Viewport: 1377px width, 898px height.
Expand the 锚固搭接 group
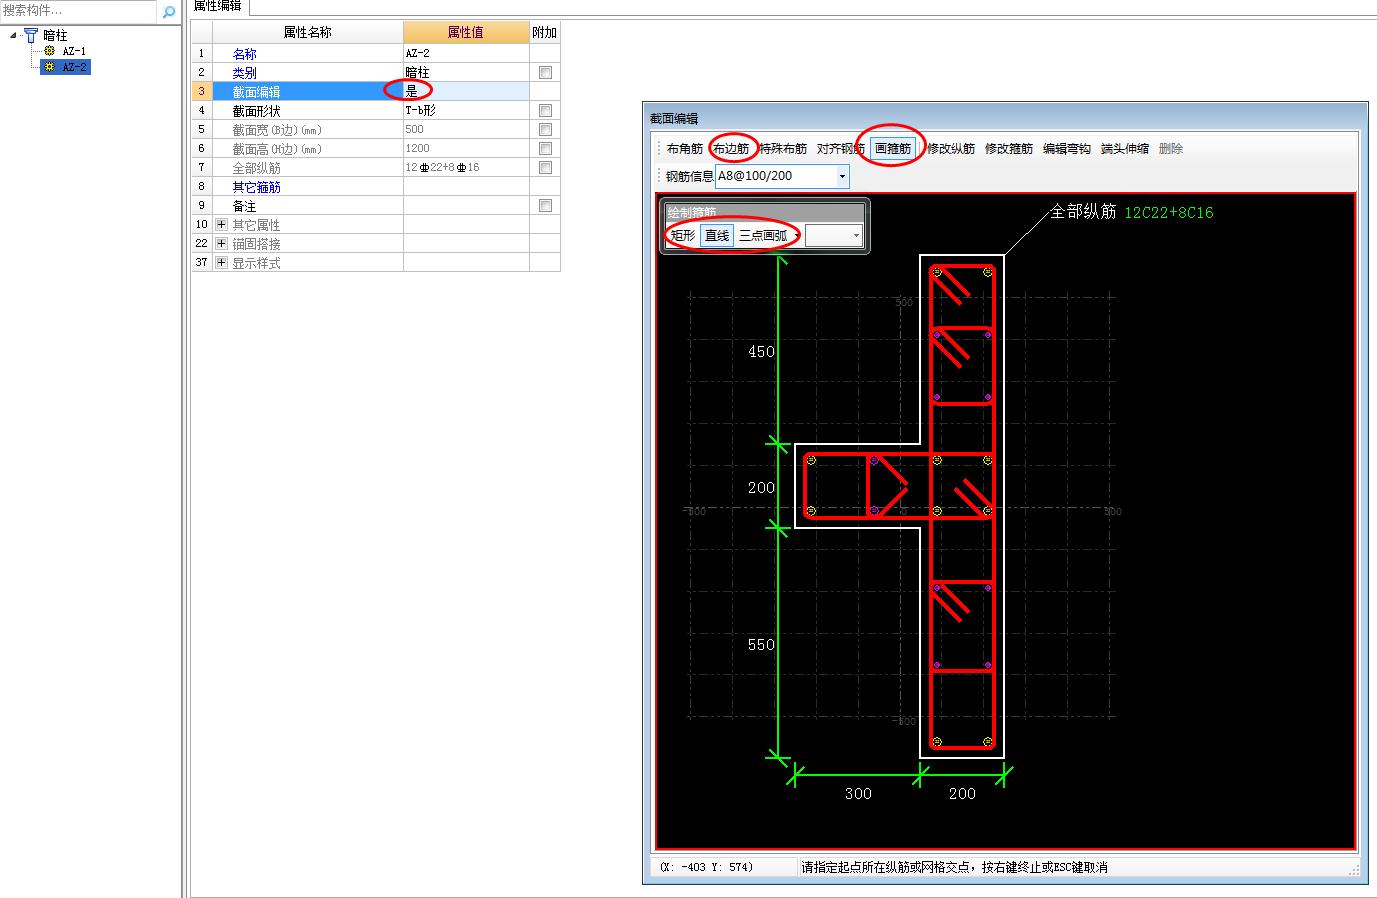point(221,244)
